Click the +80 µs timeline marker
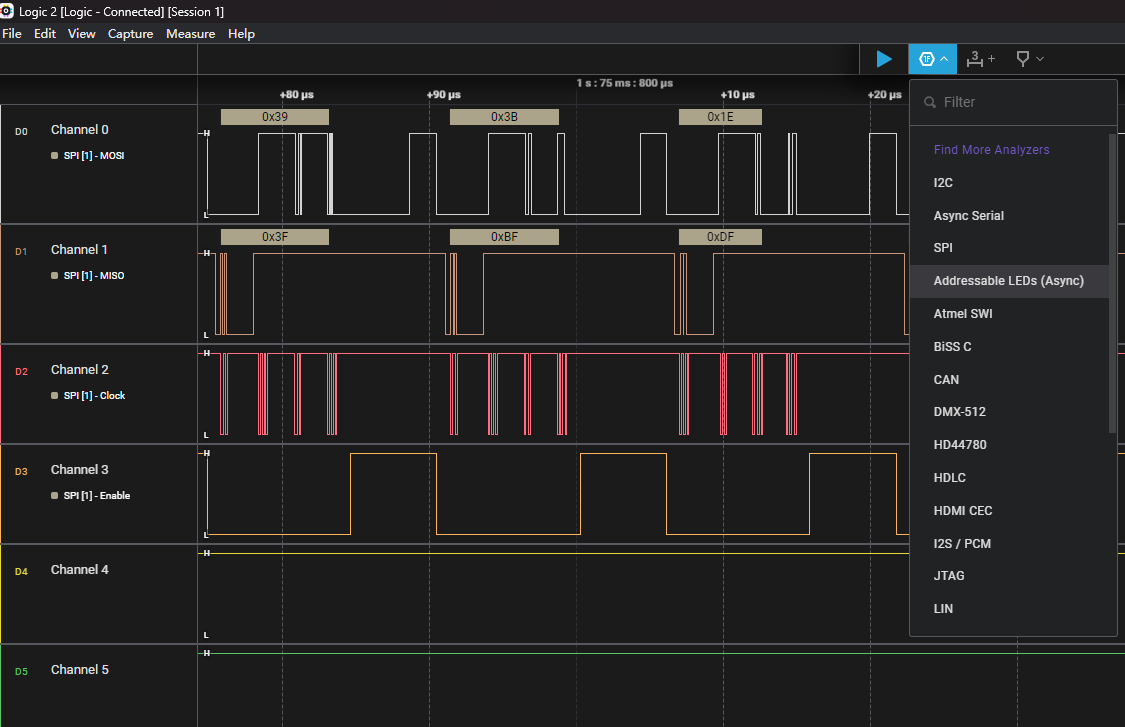The height and width of the screenshot is (727, 1125). pos(296,95)
